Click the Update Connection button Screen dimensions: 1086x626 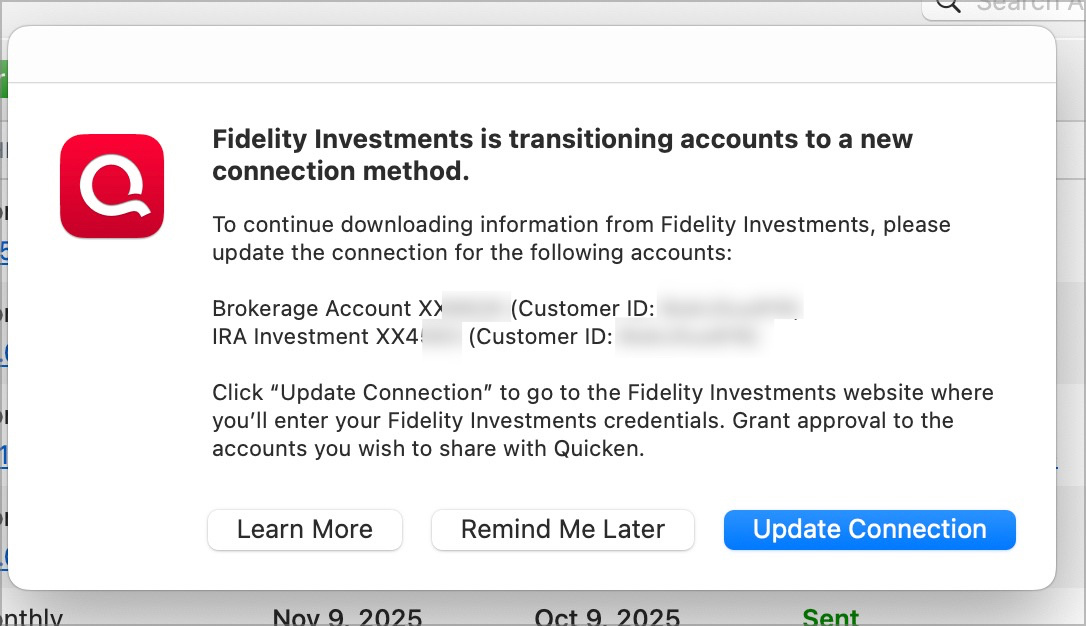tap(869, 530)
